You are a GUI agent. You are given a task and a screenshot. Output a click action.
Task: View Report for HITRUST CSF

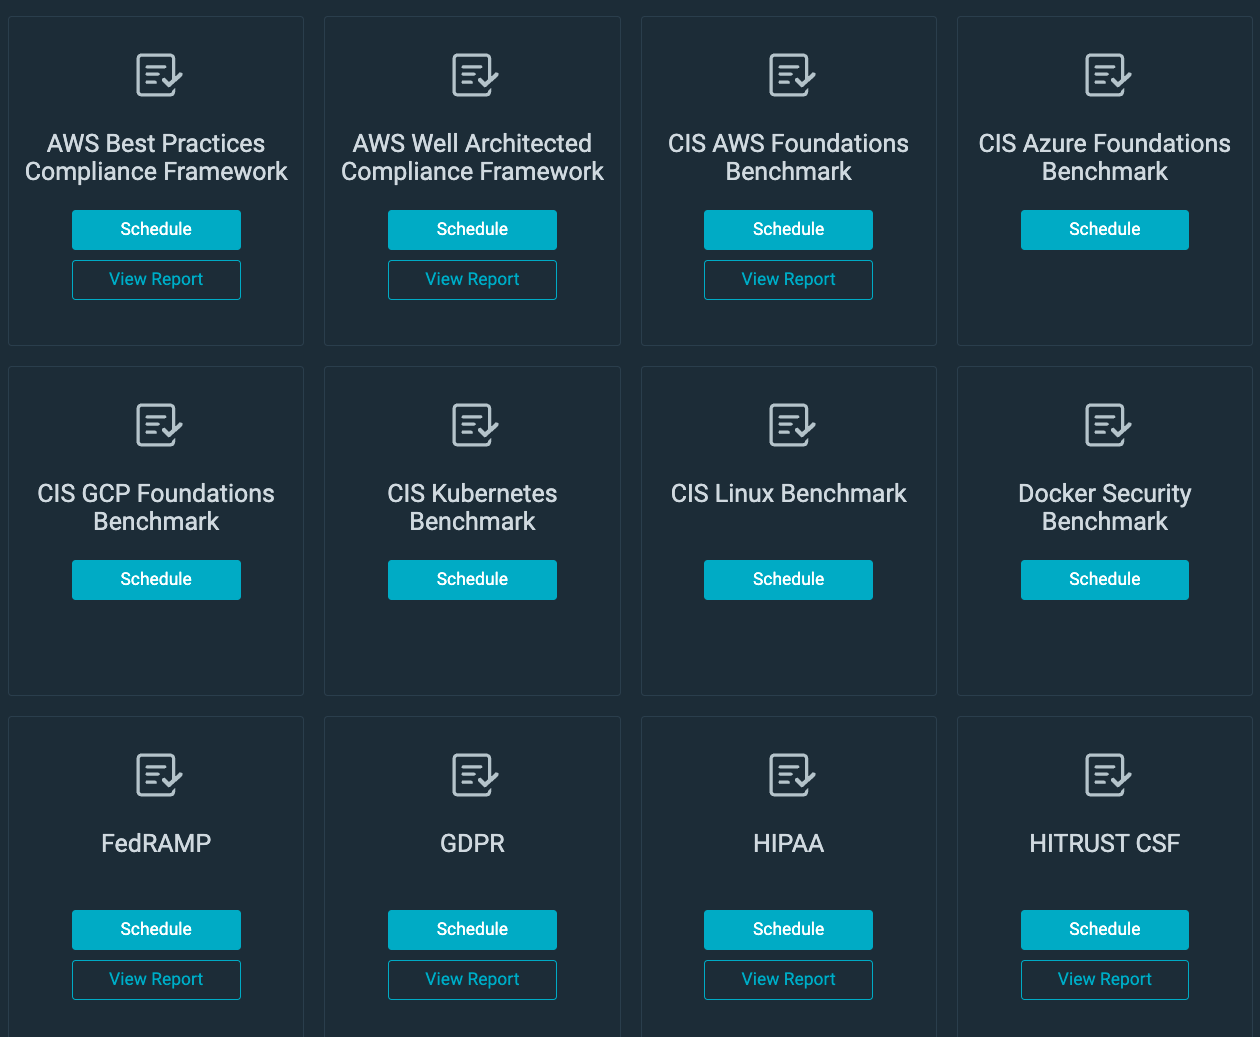click(x=1105, y=980)
